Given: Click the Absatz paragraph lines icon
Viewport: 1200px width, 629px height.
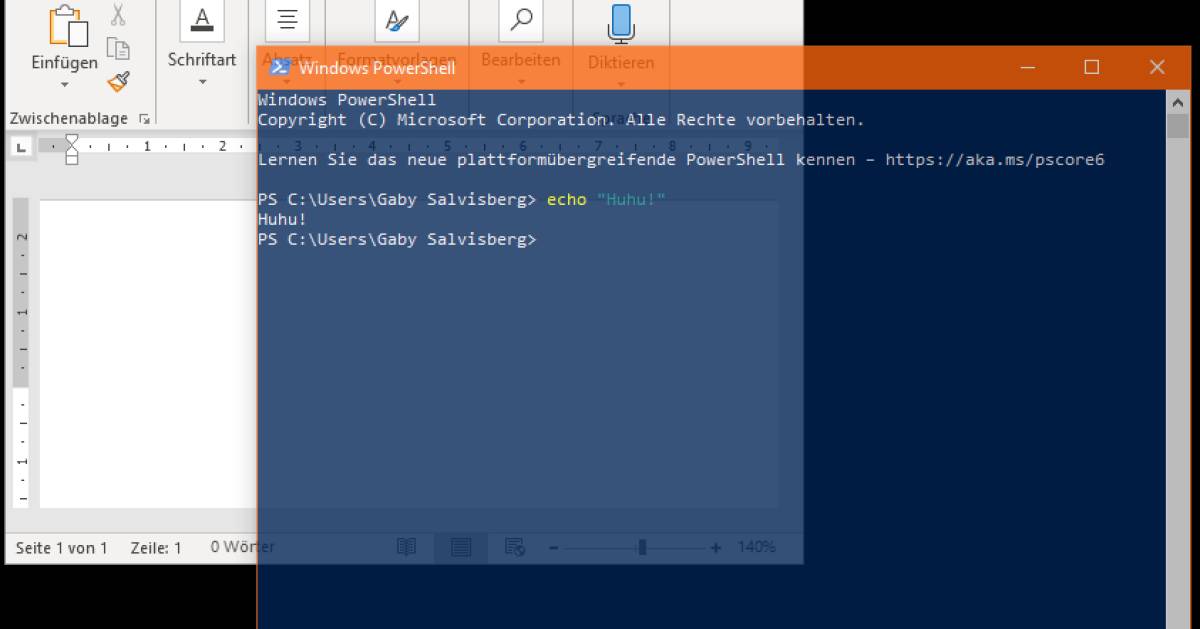Looking at the screenshot, I should click(x=287, y=18).
